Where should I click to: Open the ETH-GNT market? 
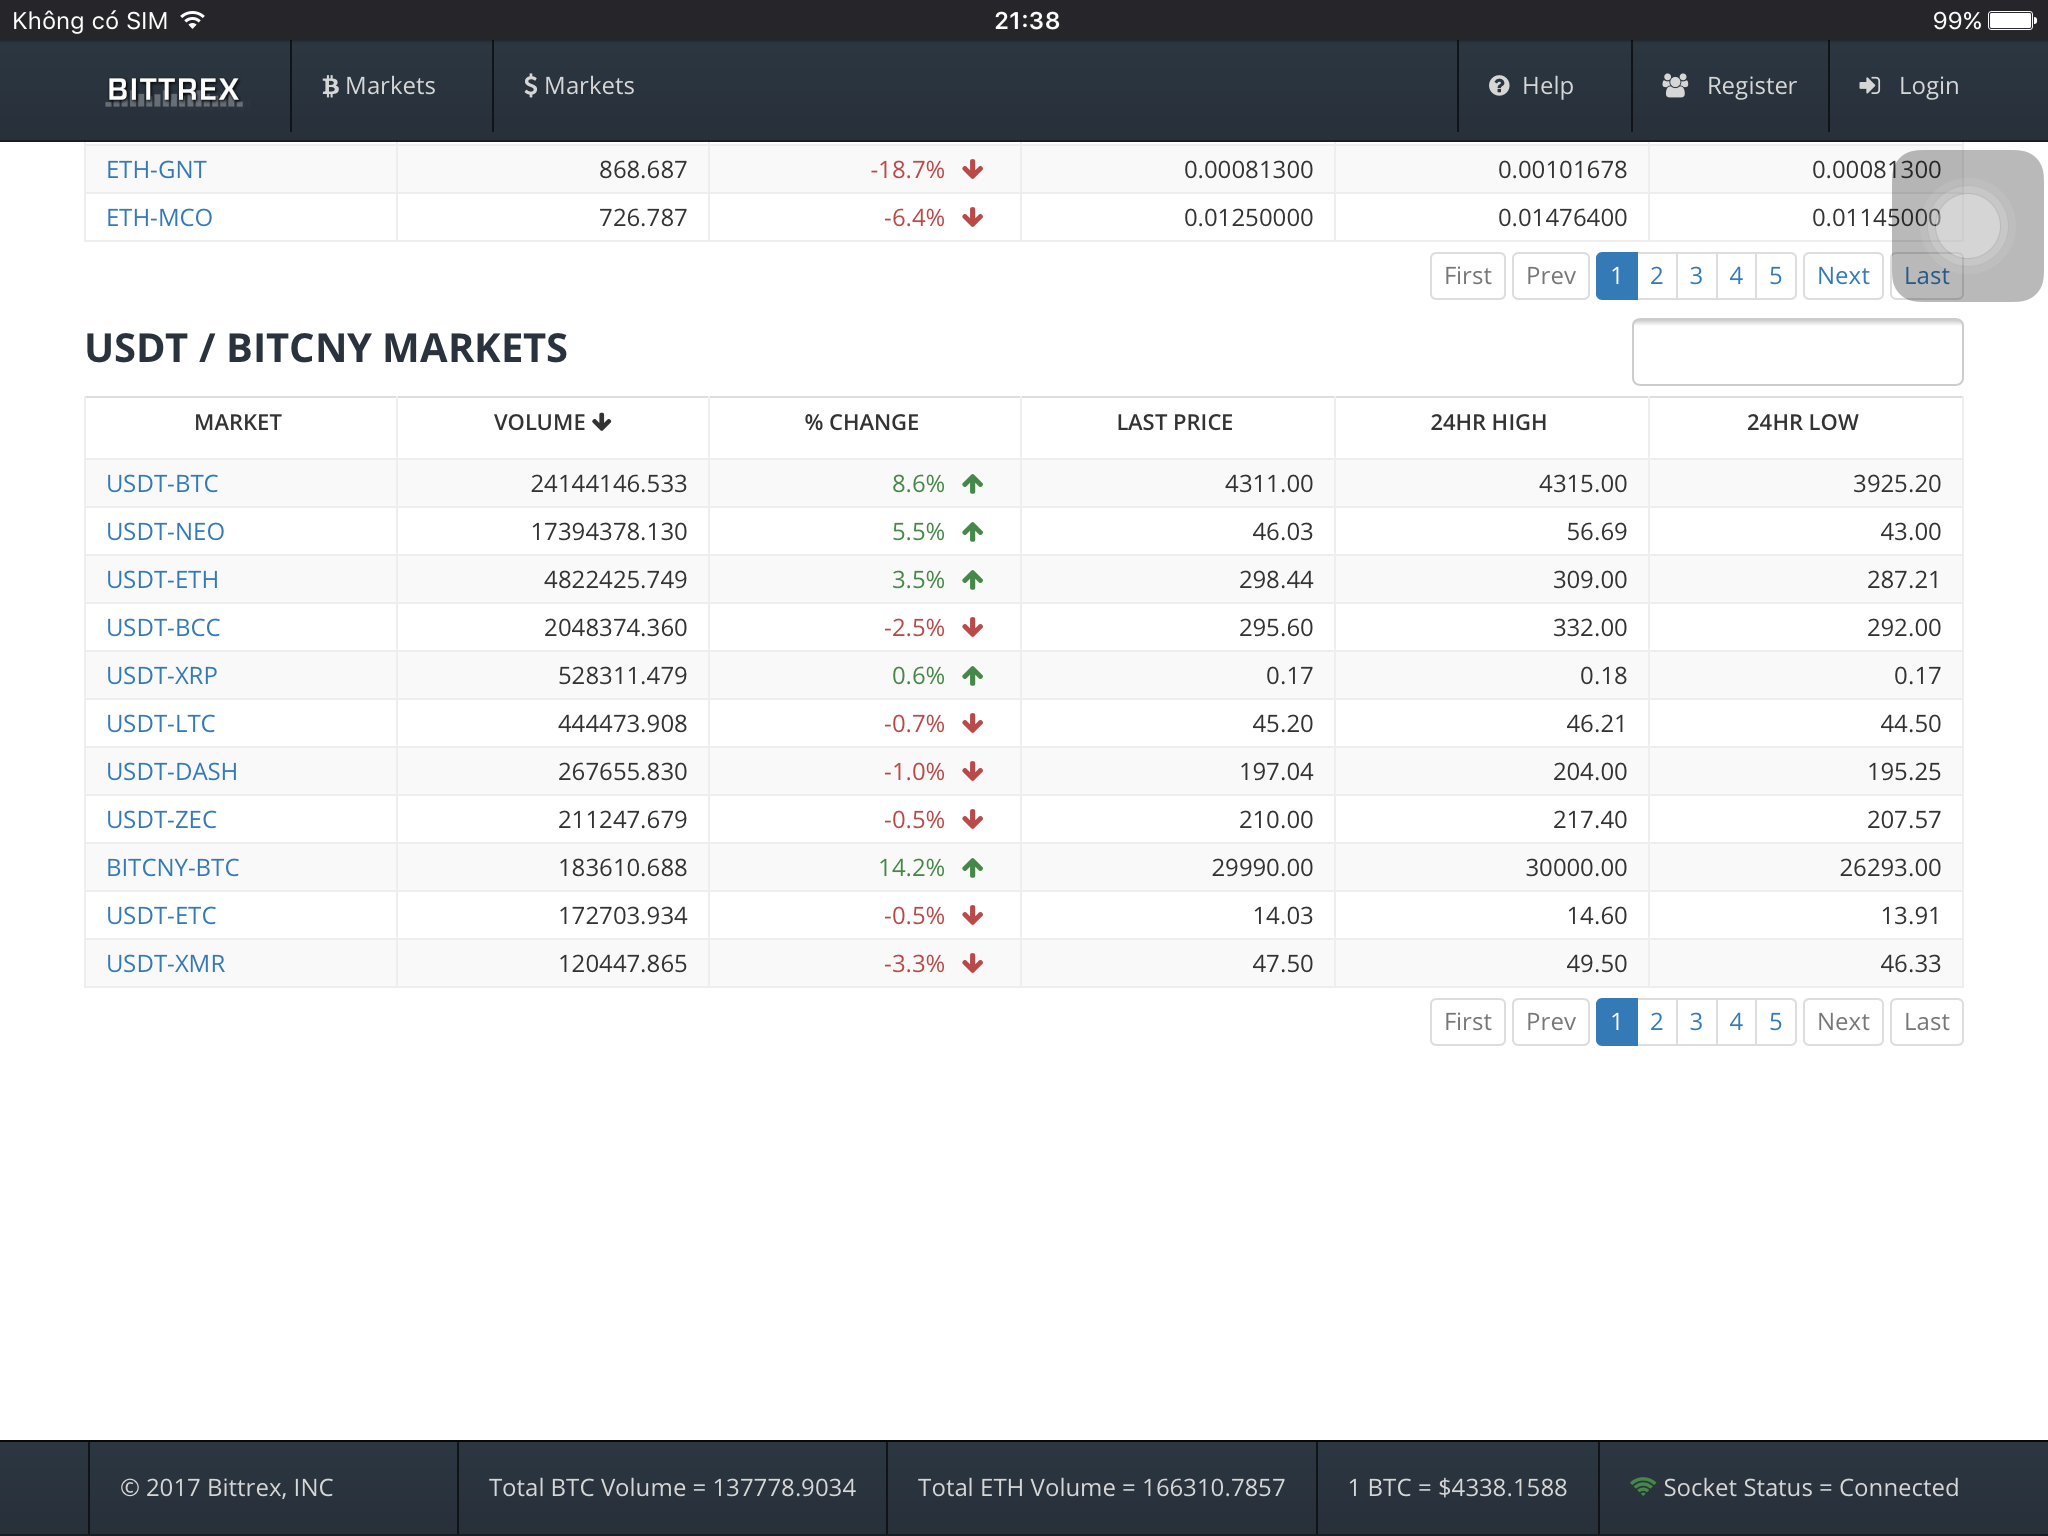click(156, 170)
